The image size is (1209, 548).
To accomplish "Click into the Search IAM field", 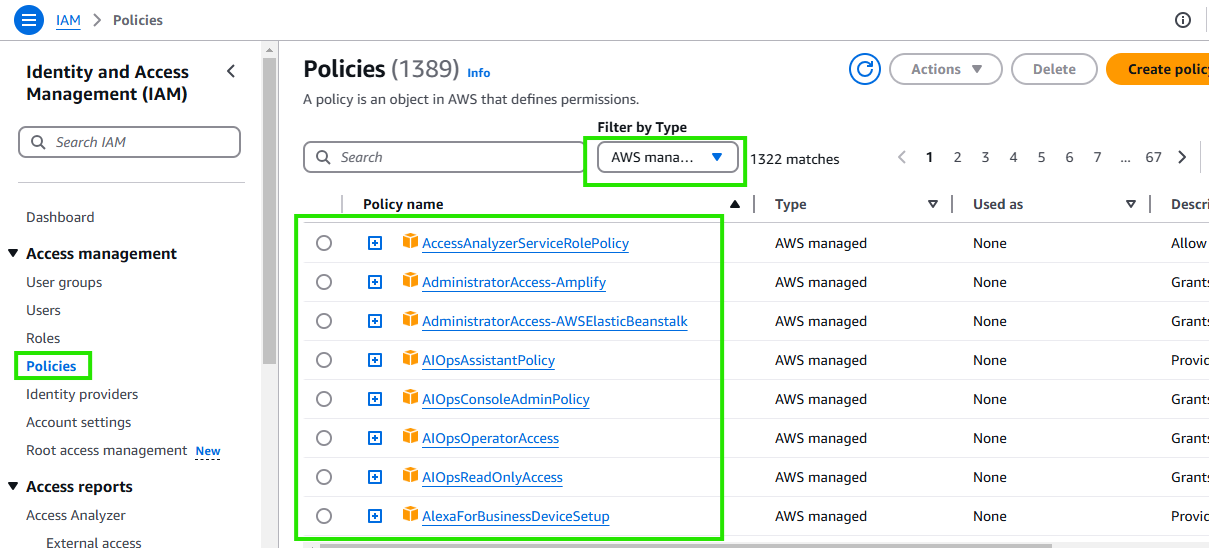I will (129, 142).
